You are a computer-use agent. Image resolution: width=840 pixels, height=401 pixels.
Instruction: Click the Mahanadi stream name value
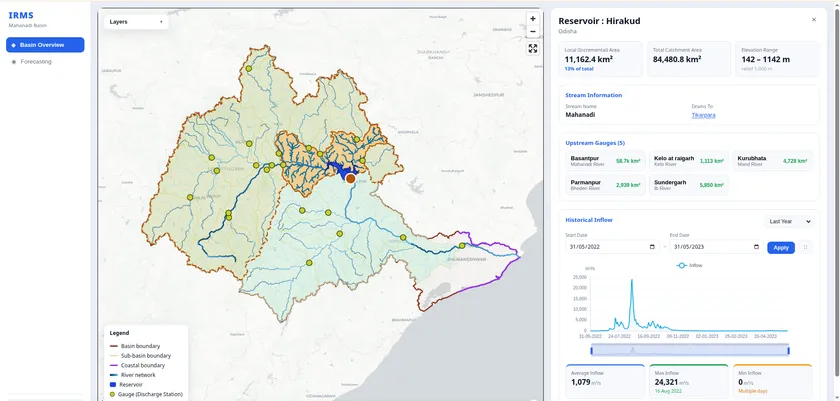pyautogui.click(x=580, y=114)
